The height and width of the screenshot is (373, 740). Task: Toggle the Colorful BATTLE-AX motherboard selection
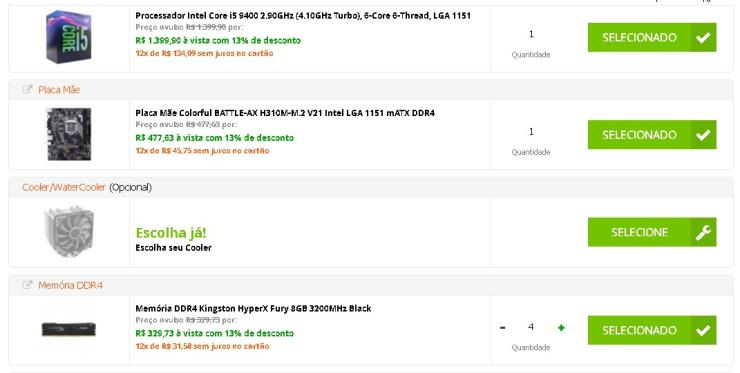652,135
